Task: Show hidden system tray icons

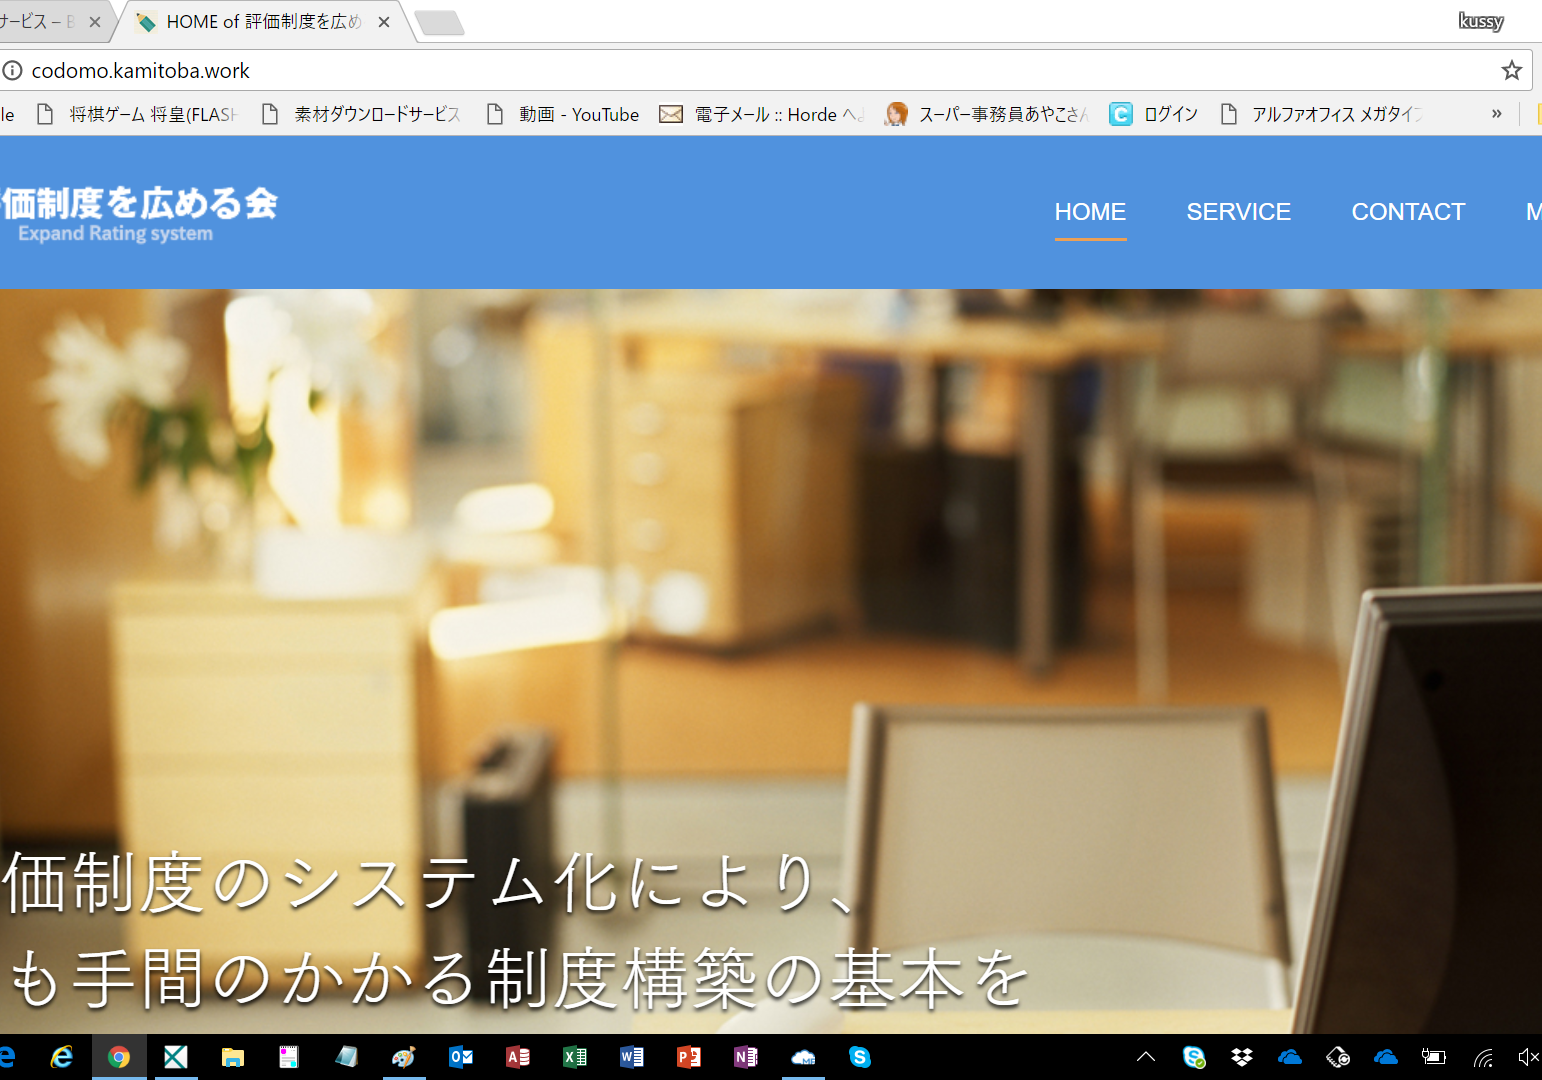Action: coord(1146,1057)
